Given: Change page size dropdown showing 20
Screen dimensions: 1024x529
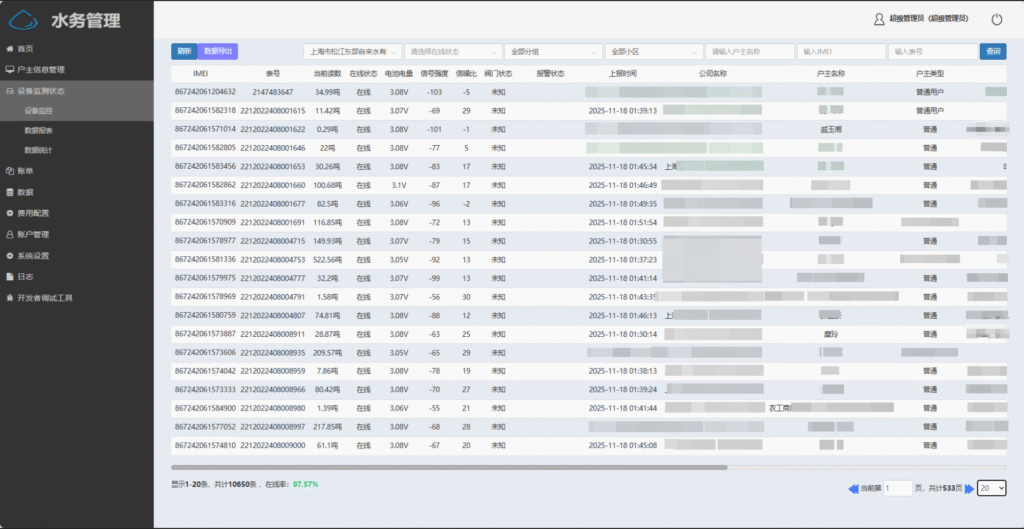Looking at the screenshot, I should pos(991,488).
